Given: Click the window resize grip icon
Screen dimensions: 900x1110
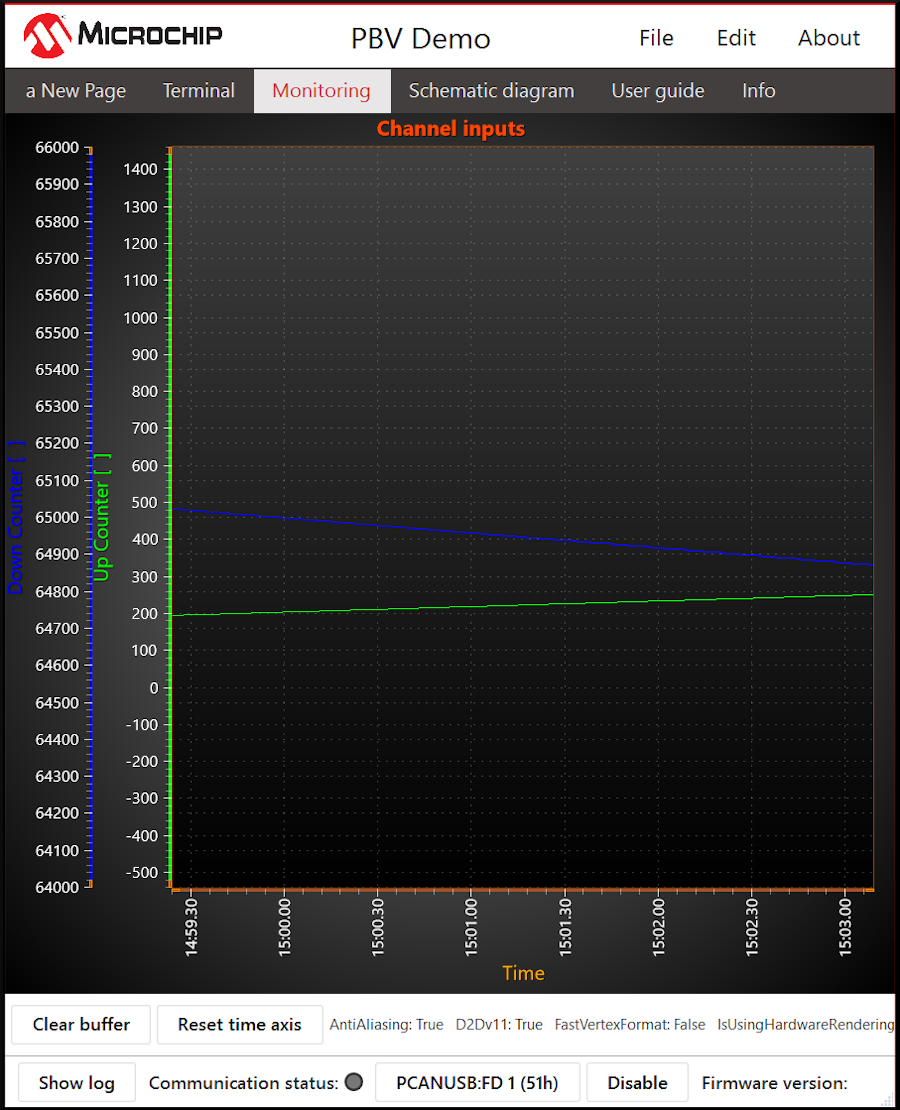Looking at the screenshot, I should coord(888,1099).
